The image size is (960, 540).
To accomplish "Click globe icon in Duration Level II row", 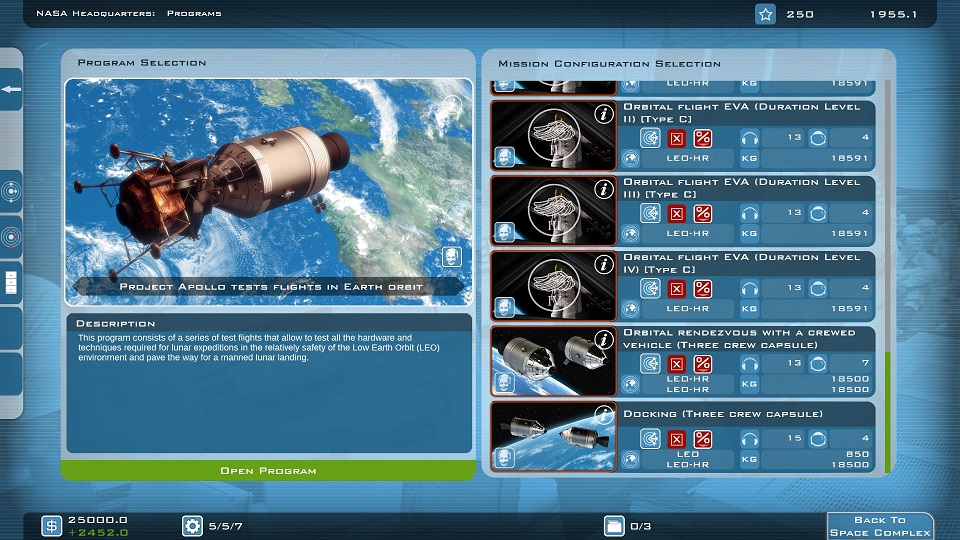I will click(x=631, y=158).
